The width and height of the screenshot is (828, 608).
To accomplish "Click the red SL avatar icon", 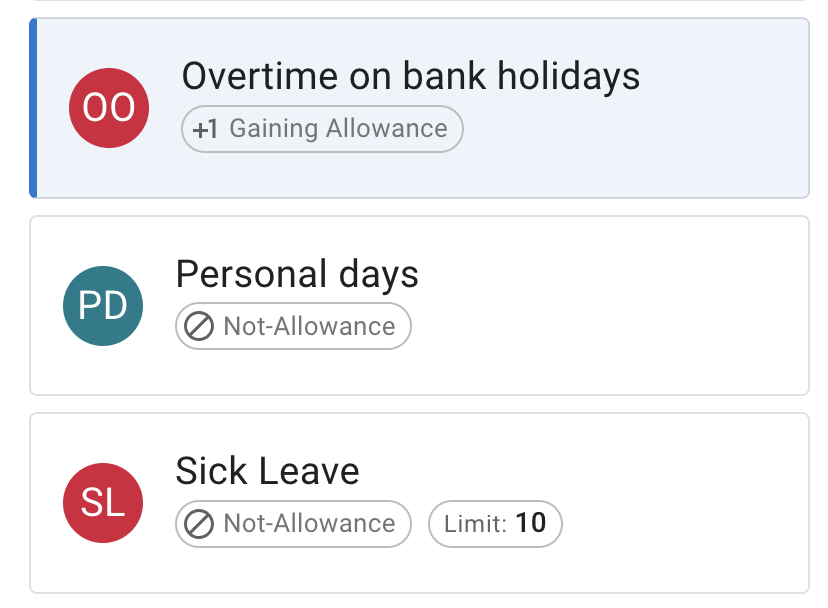I will [103, 503].
